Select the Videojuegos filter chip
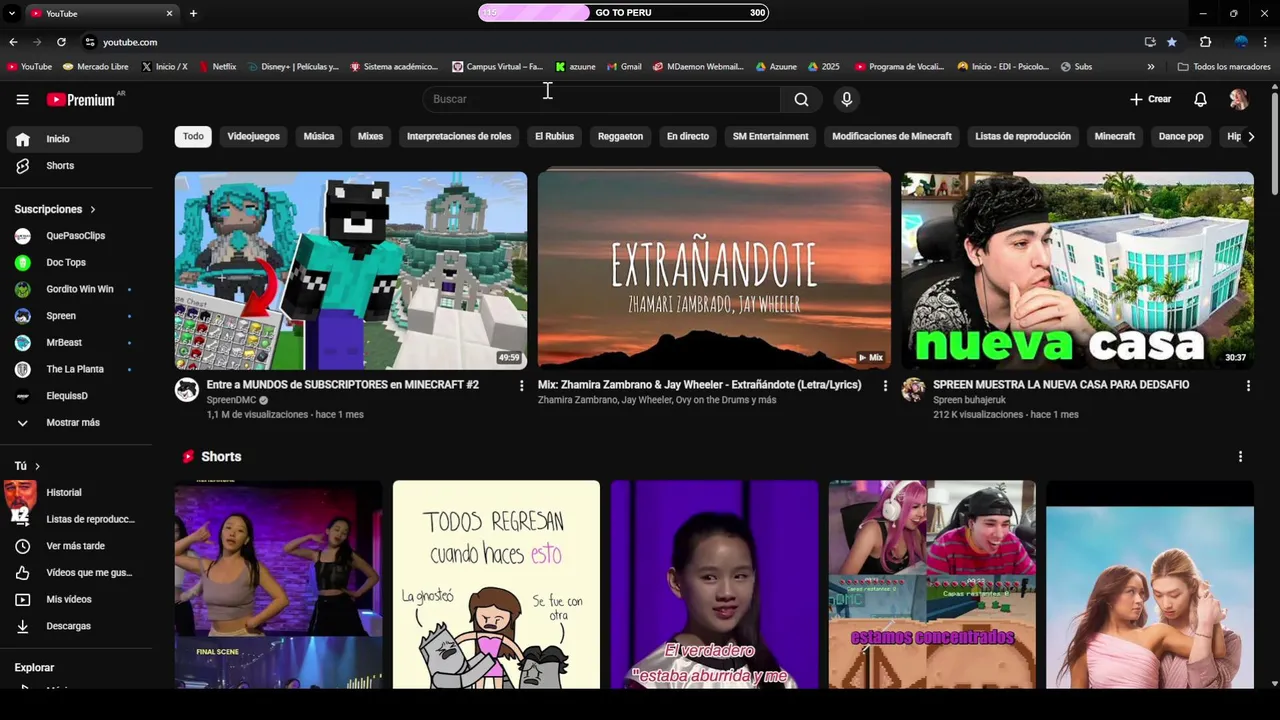Image resolution: width=1280 pixels, height=720 pixels. coord(253,136)
